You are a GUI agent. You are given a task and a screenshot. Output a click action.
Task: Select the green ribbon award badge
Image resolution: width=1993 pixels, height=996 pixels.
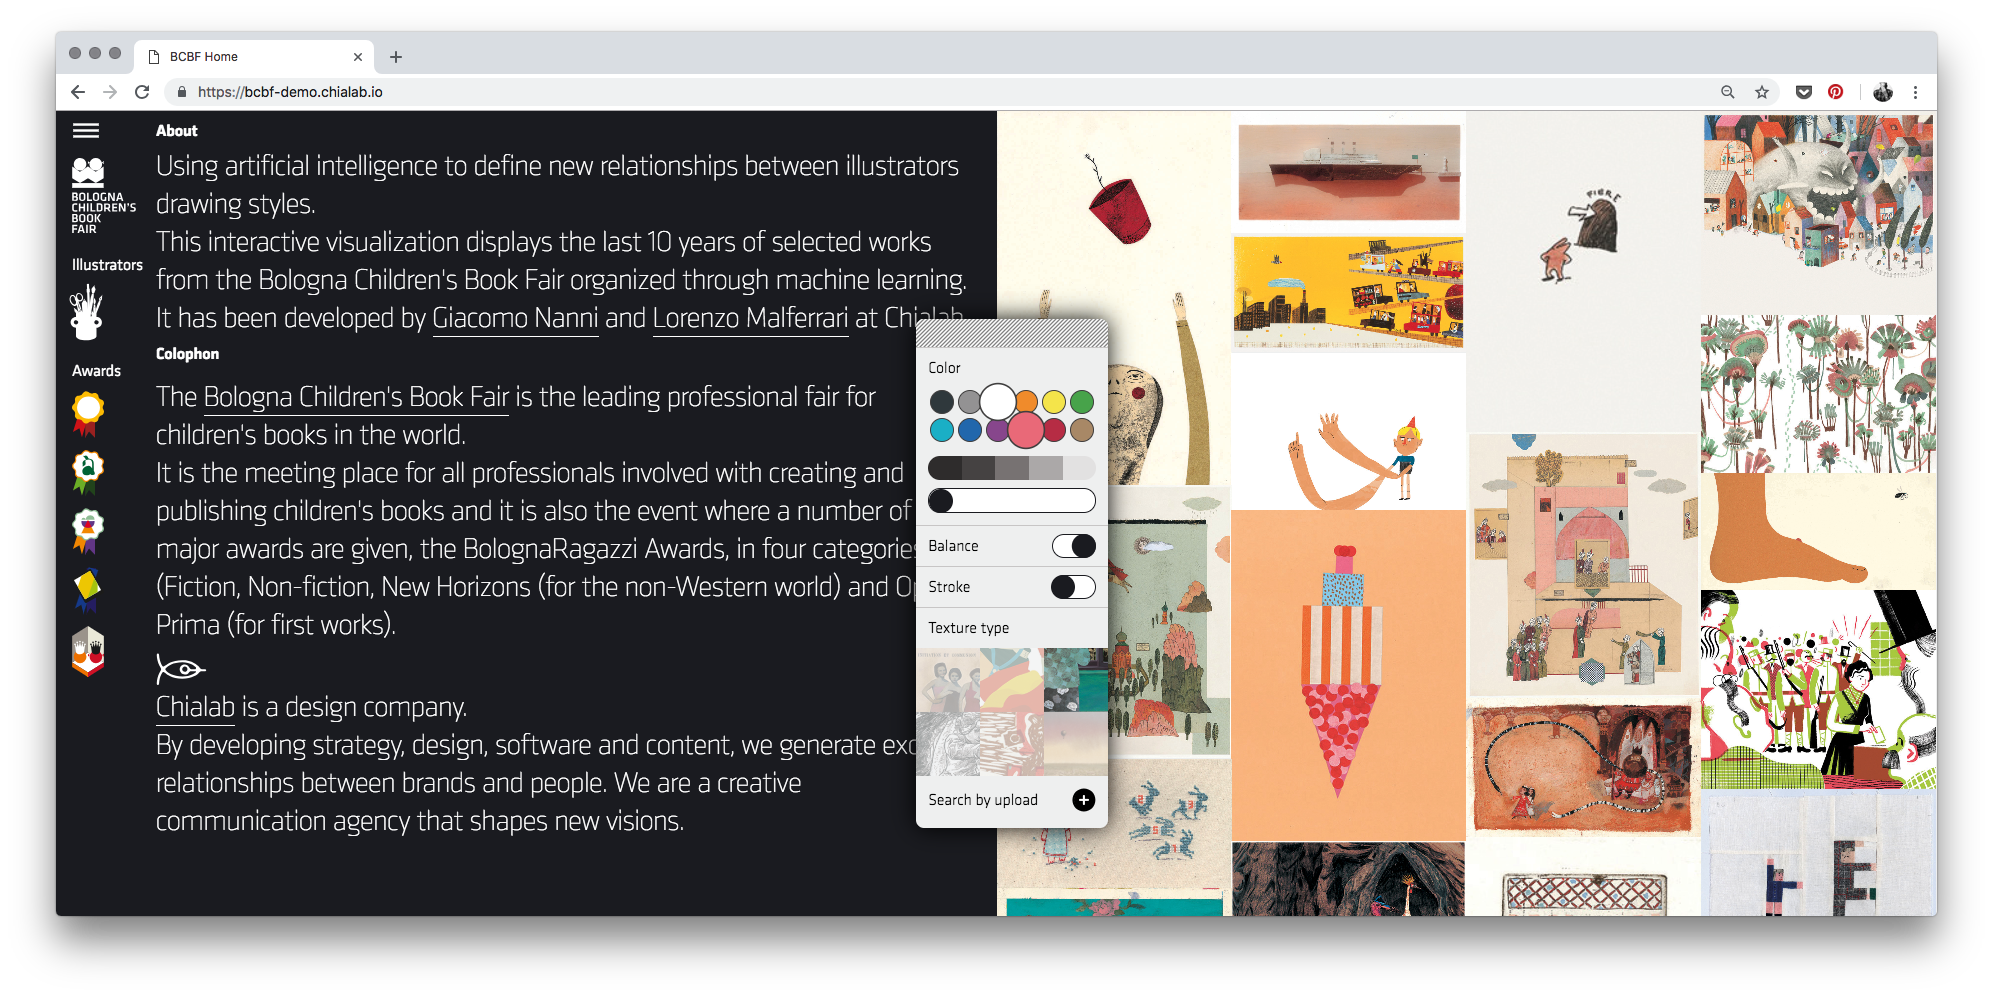tap(88, 472)
